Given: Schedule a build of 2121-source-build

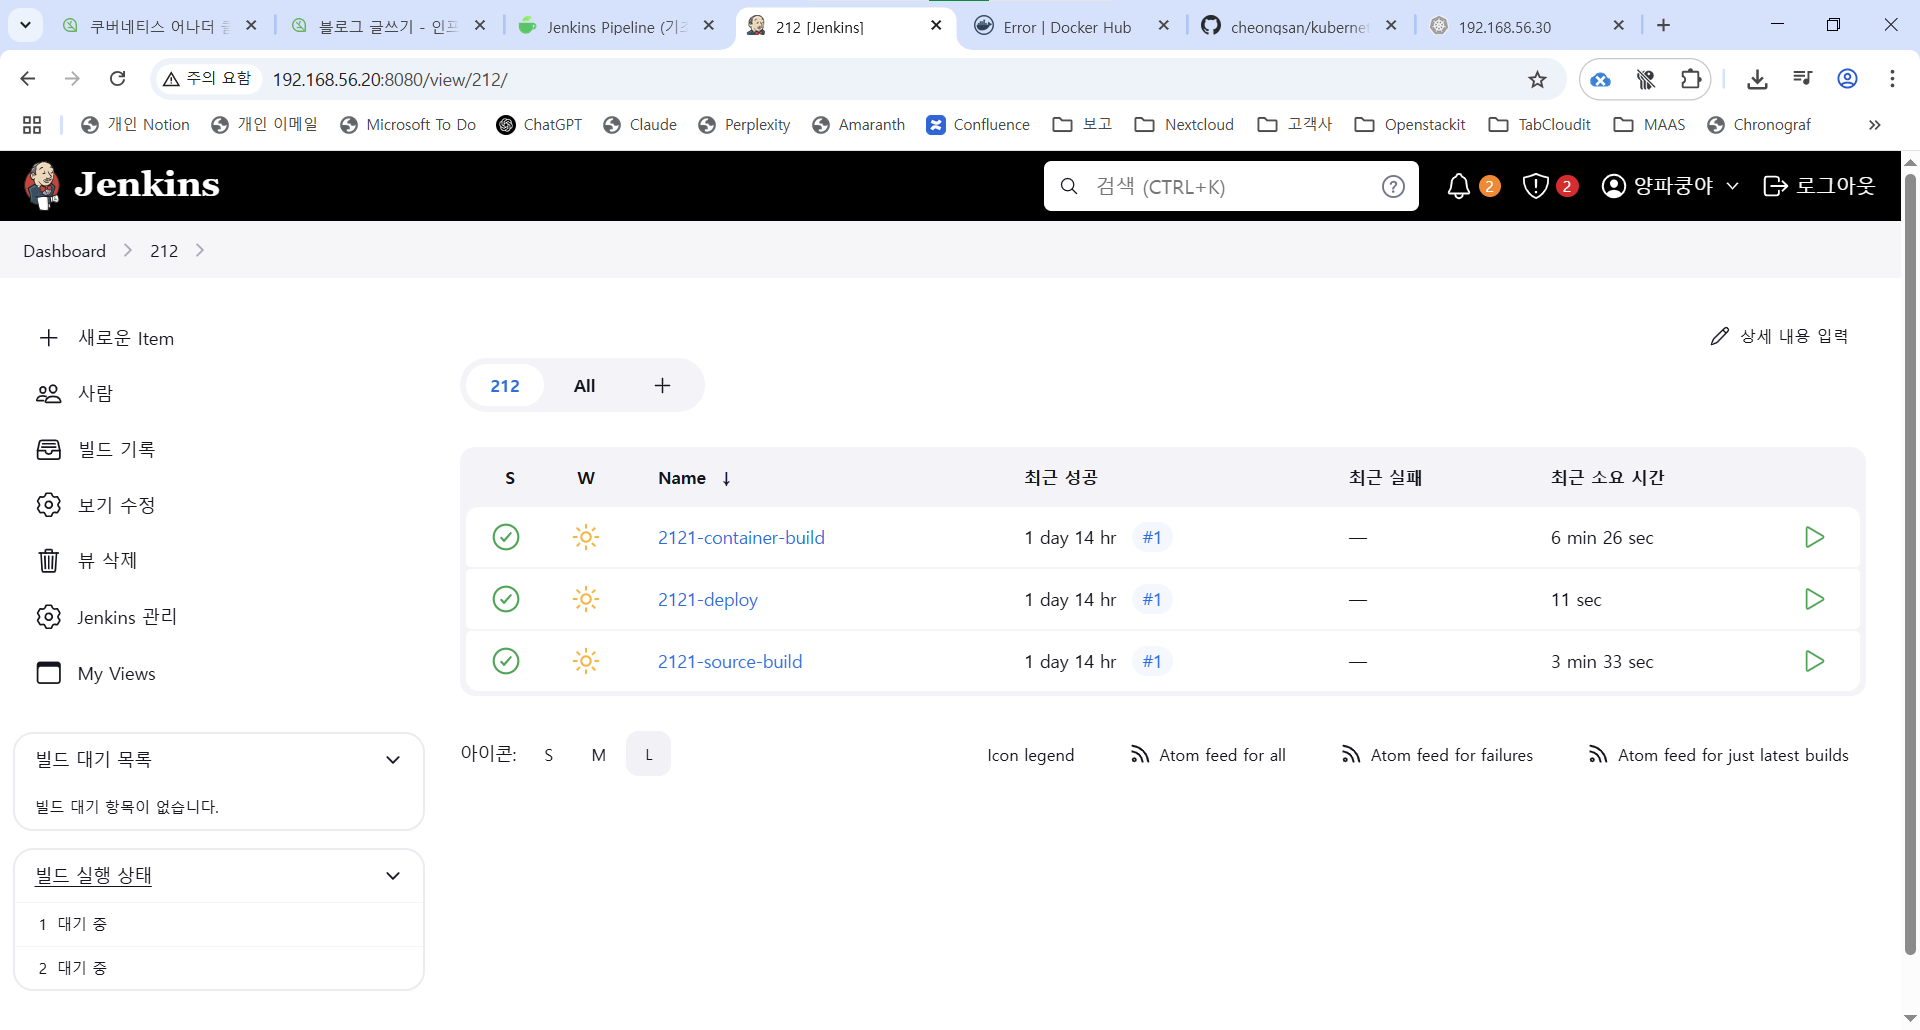Looking at the screenshot, I should pyautogui.click(x=1814, y=661).
